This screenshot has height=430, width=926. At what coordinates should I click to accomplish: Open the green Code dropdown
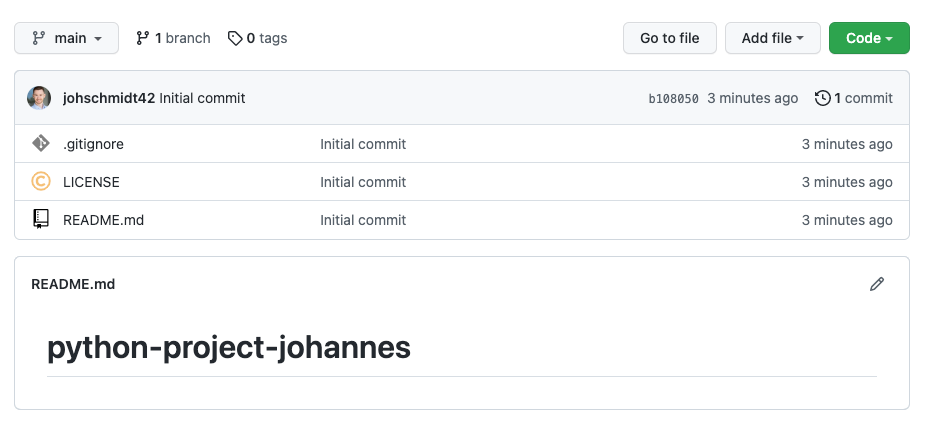[x=869, y=38]
